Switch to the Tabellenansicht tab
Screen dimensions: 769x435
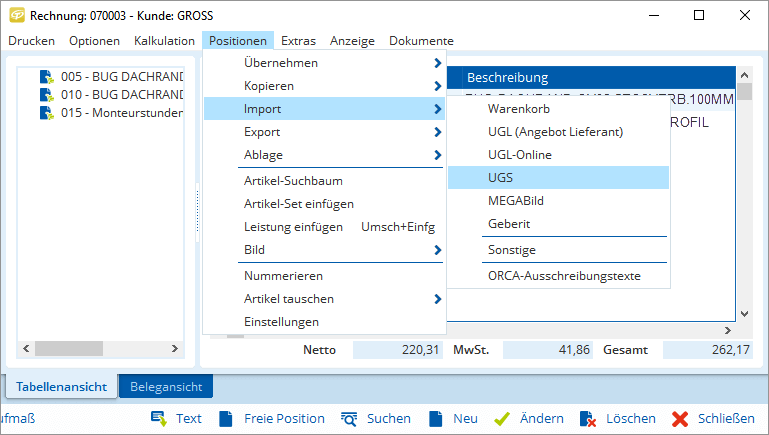[61, 387]
